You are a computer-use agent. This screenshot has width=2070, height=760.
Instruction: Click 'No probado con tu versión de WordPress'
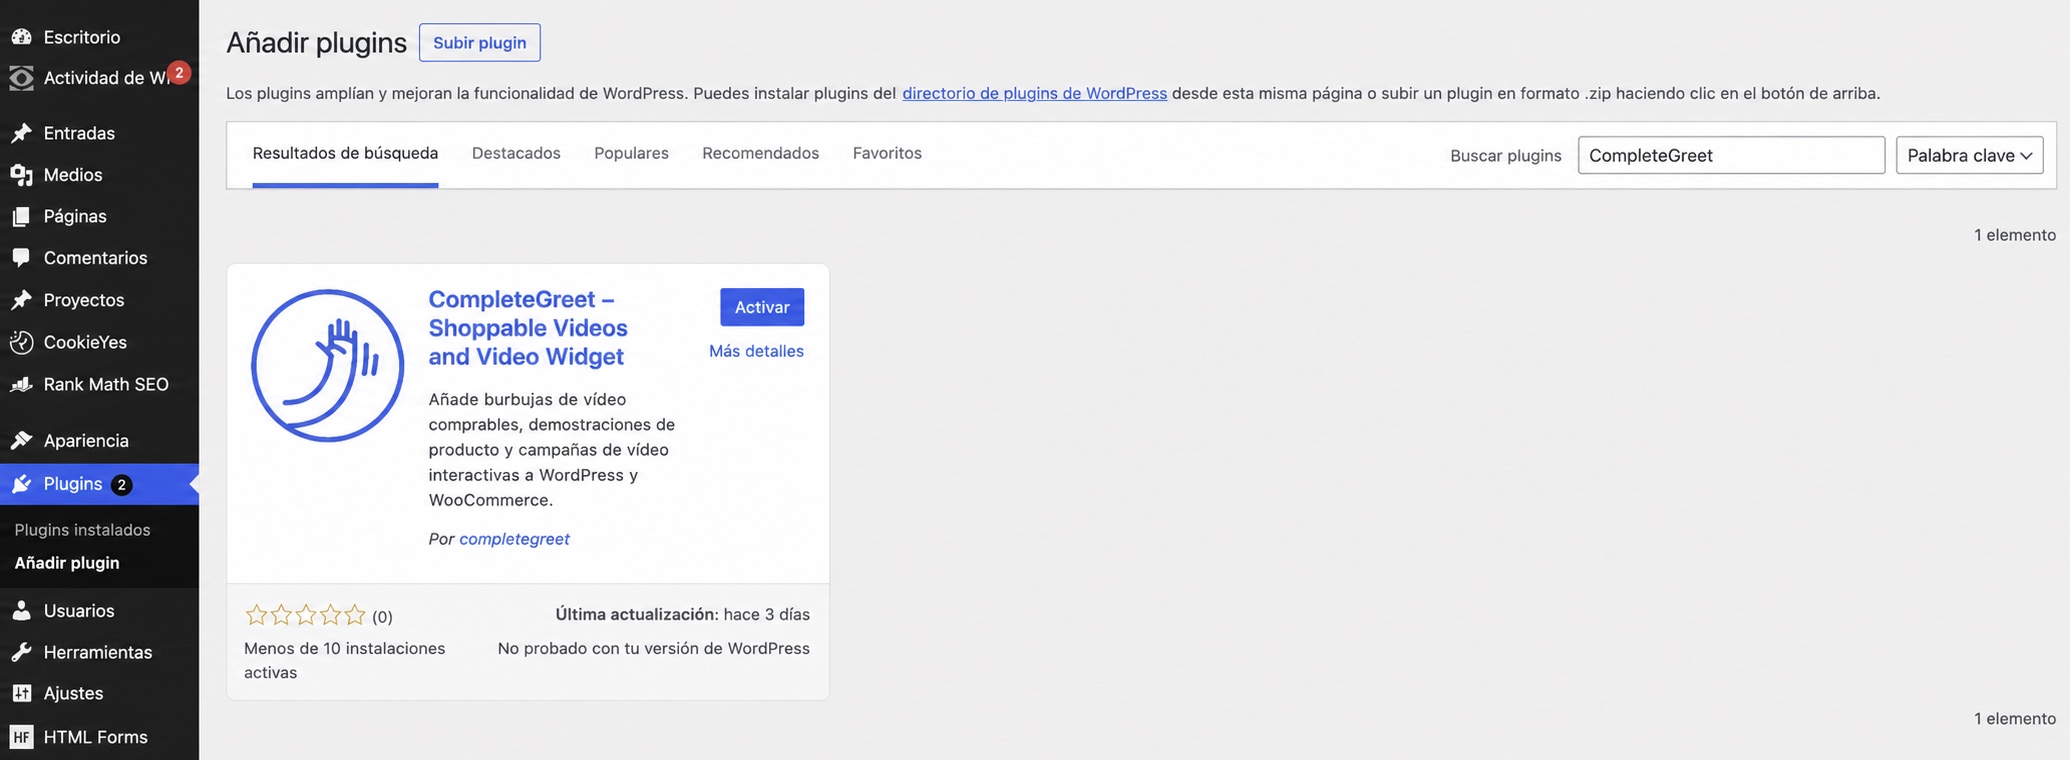point(653,648)
